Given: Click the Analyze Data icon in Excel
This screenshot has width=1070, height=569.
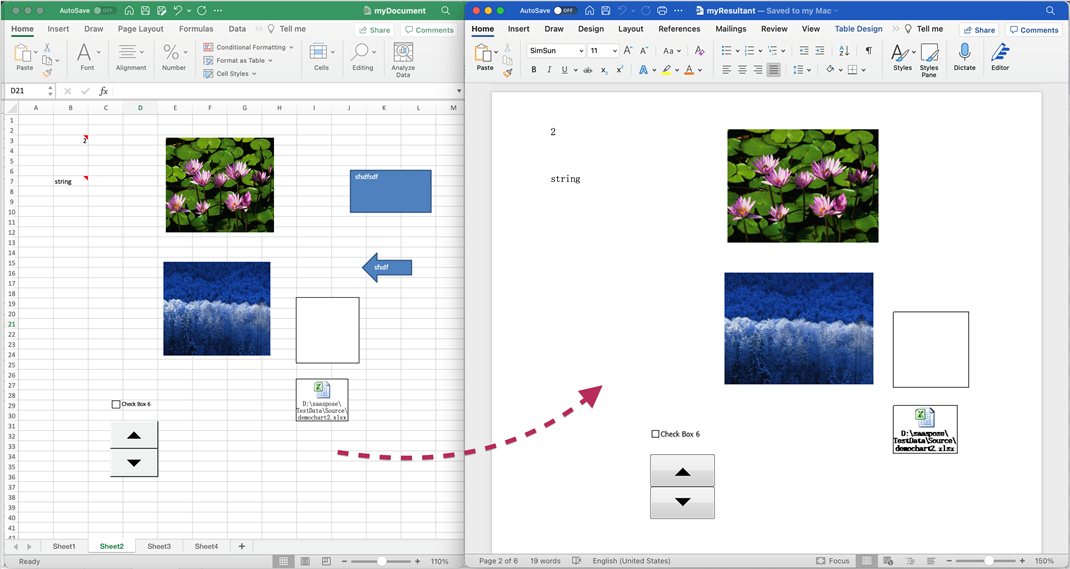Looking at the screenshot, I should pos(403,54).
